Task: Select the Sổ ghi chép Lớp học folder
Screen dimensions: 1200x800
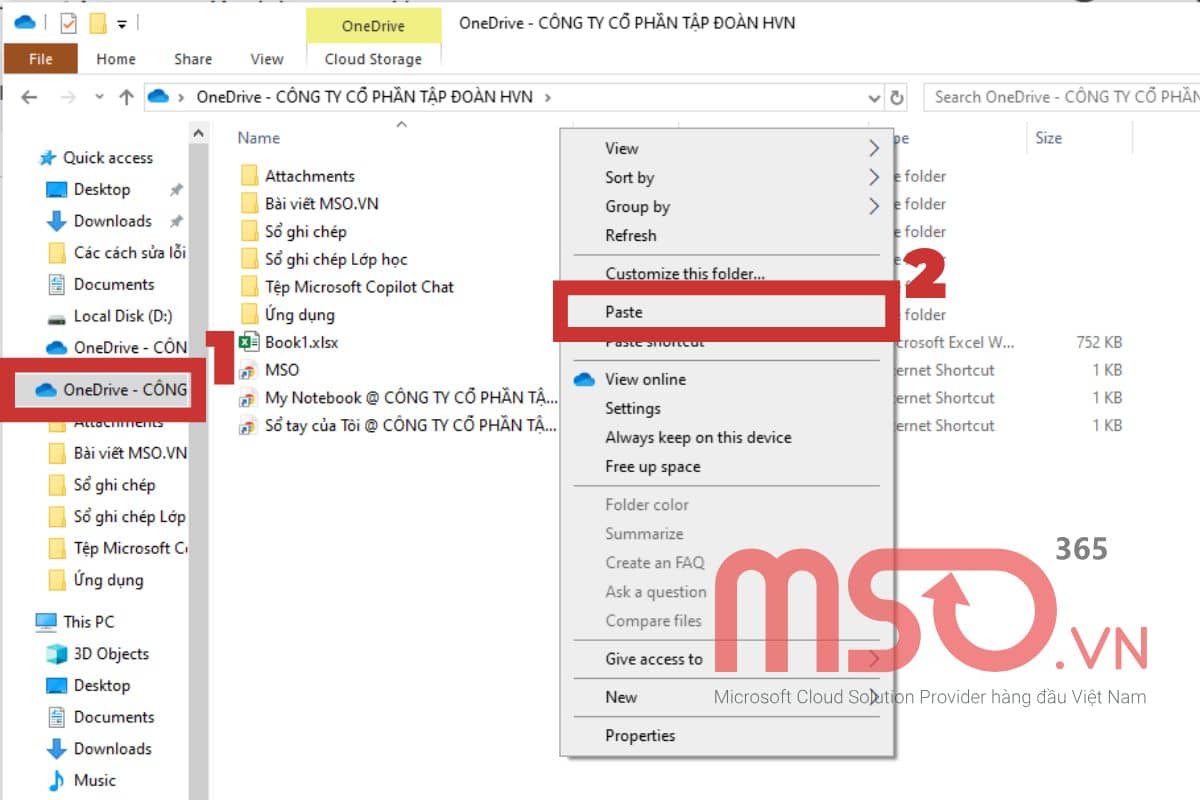Action: pos(336,259)
